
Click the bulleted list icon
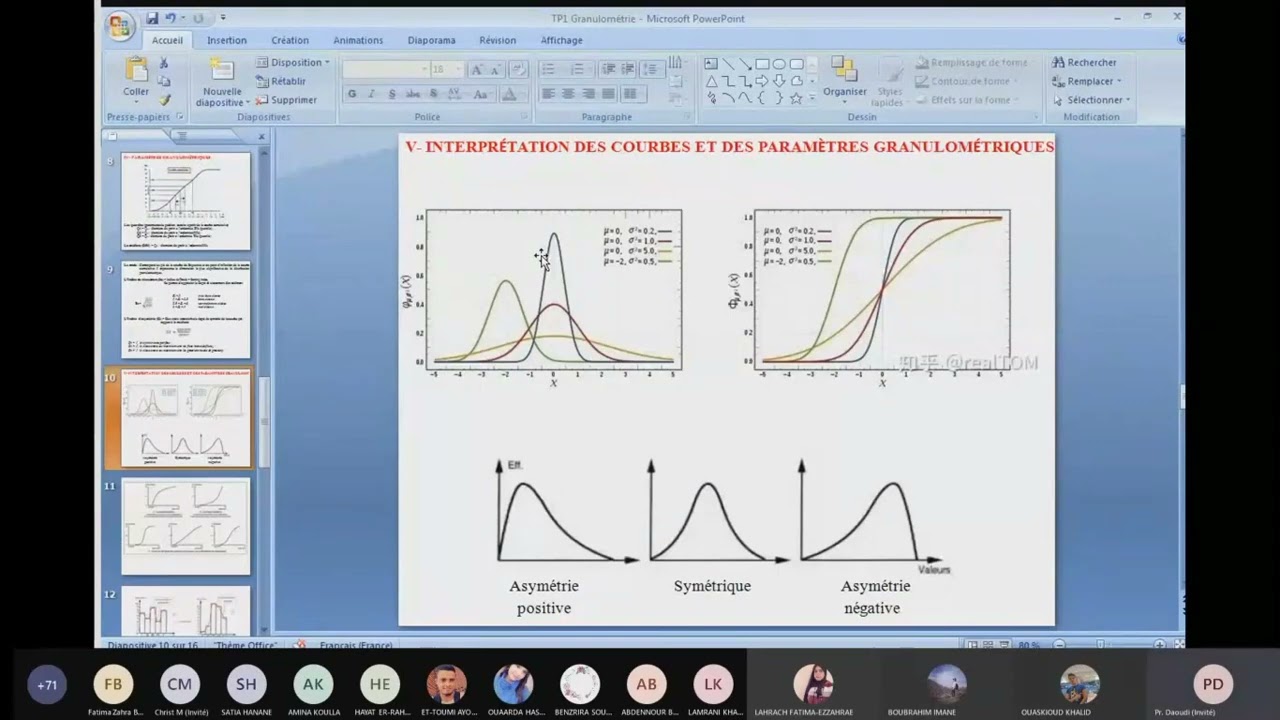coord(548,69)
